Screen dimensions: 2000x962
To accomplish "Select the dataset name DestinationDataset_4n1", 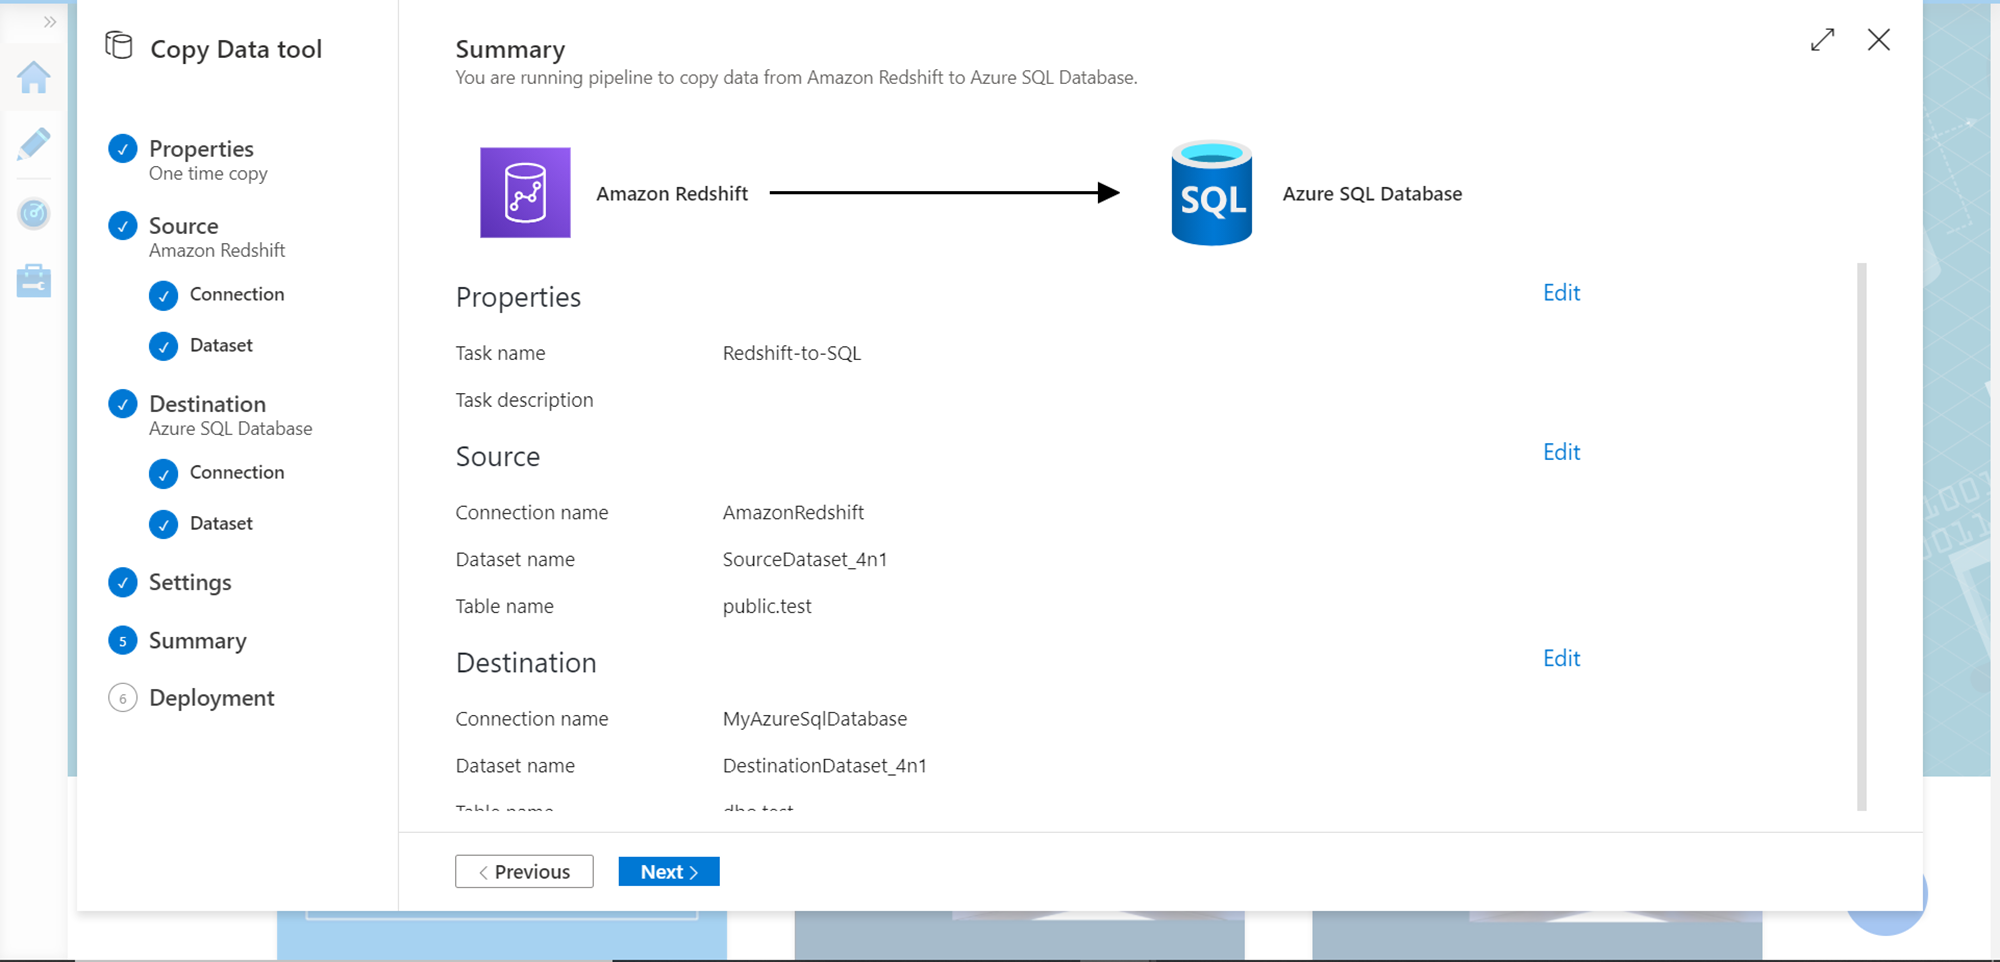I will 825,766.
